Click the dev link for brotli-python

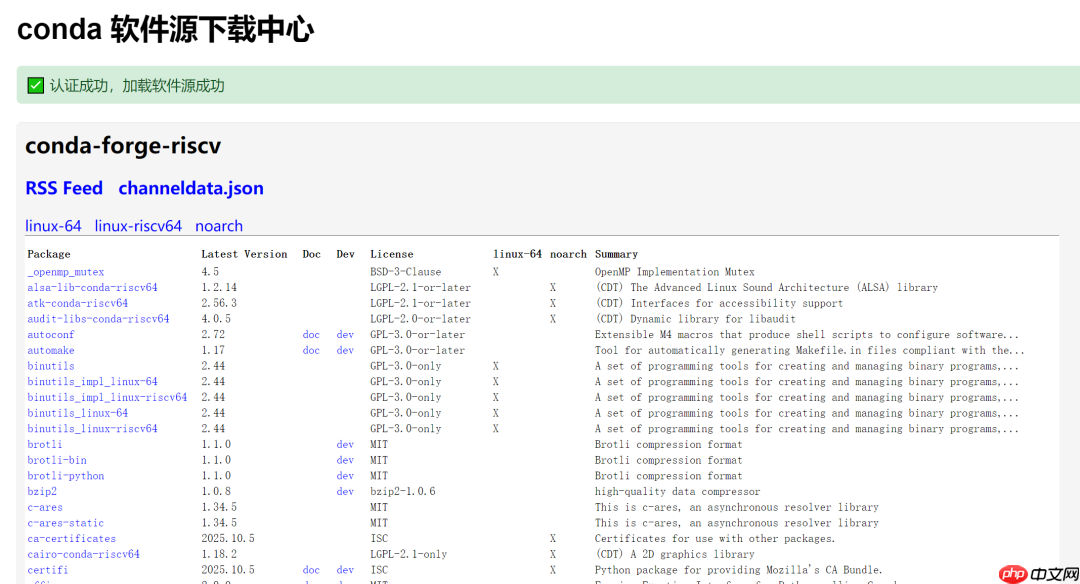click(345, 476)
